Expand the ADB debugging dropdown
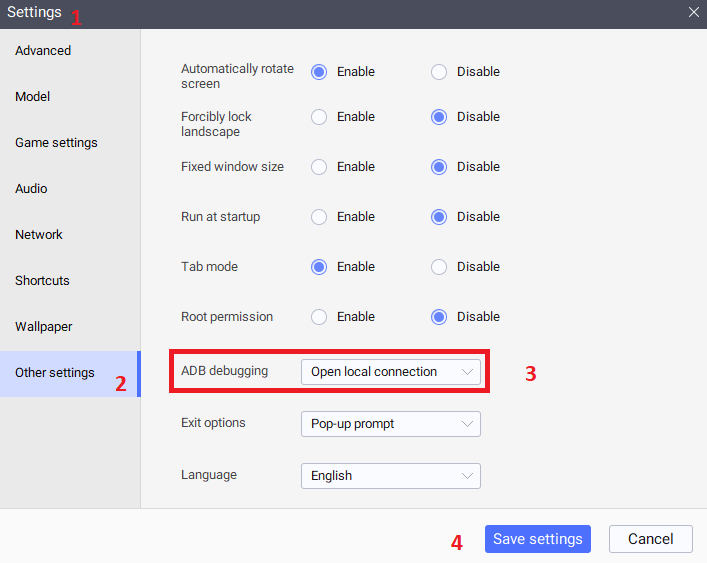 coord(390,372)
